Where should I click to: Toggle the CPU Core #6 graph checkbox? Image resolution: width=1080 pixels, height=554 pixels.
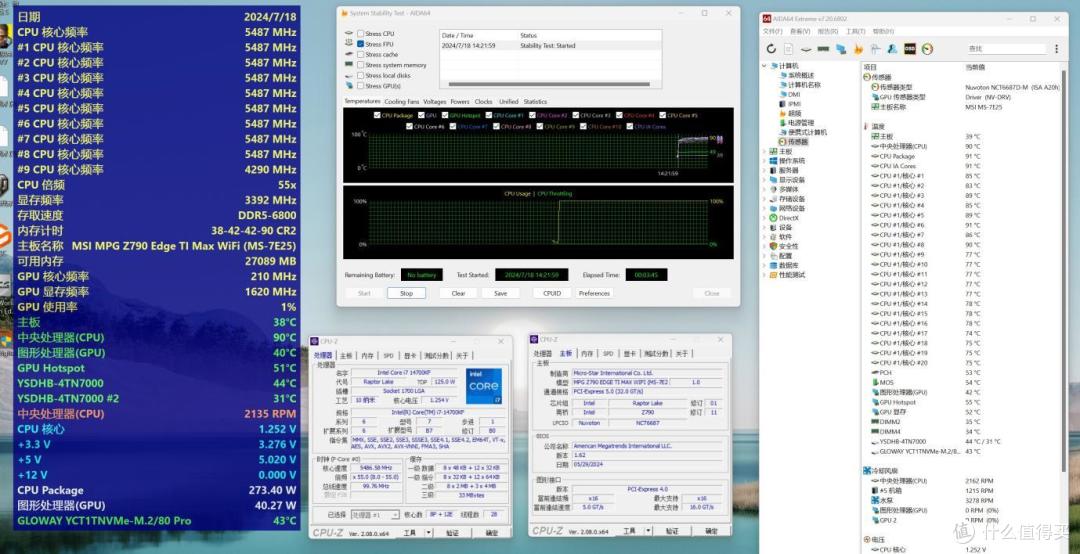pyautogui.click(x=408, y=127)
